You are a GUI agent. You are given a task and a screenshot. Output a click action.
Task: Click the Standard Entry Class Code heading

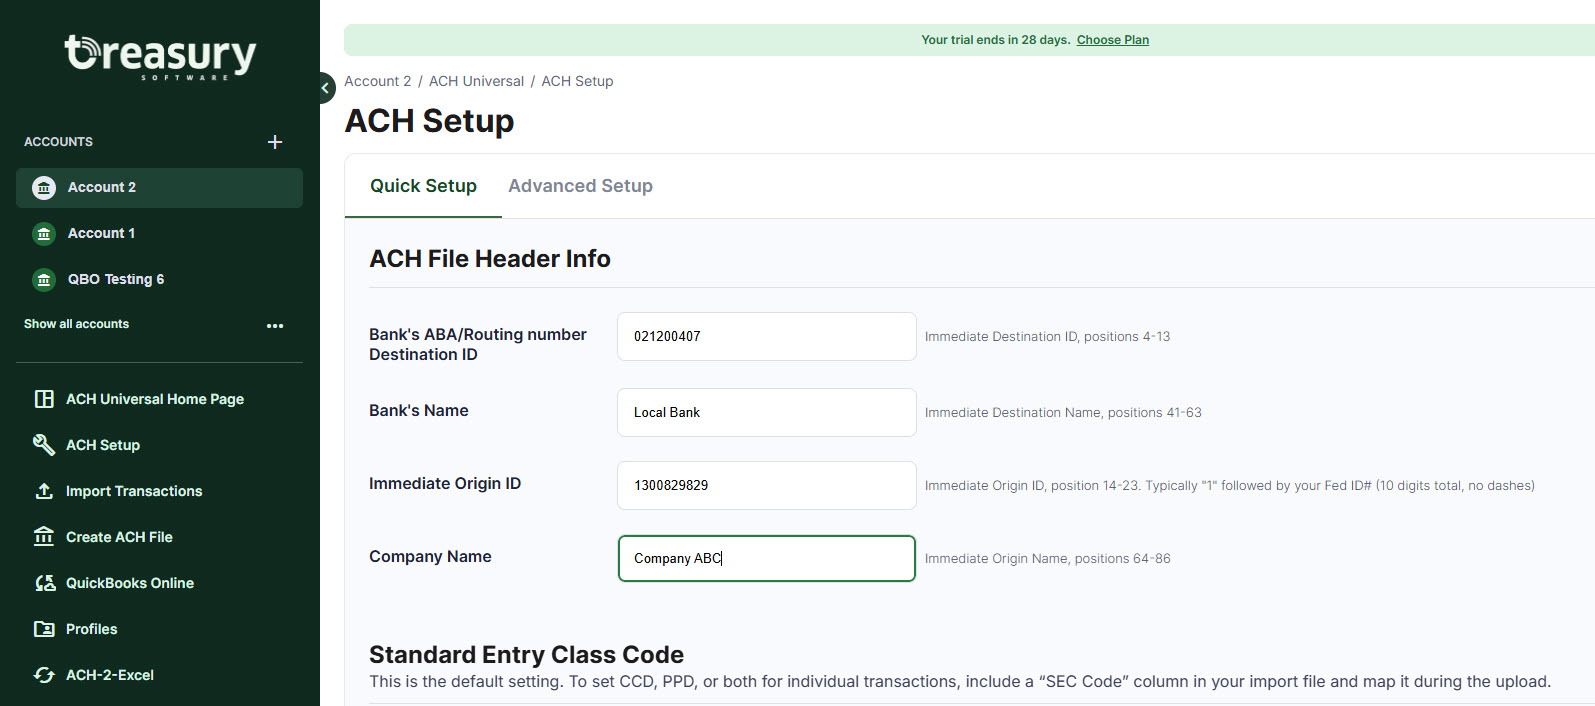click(526, 655)
